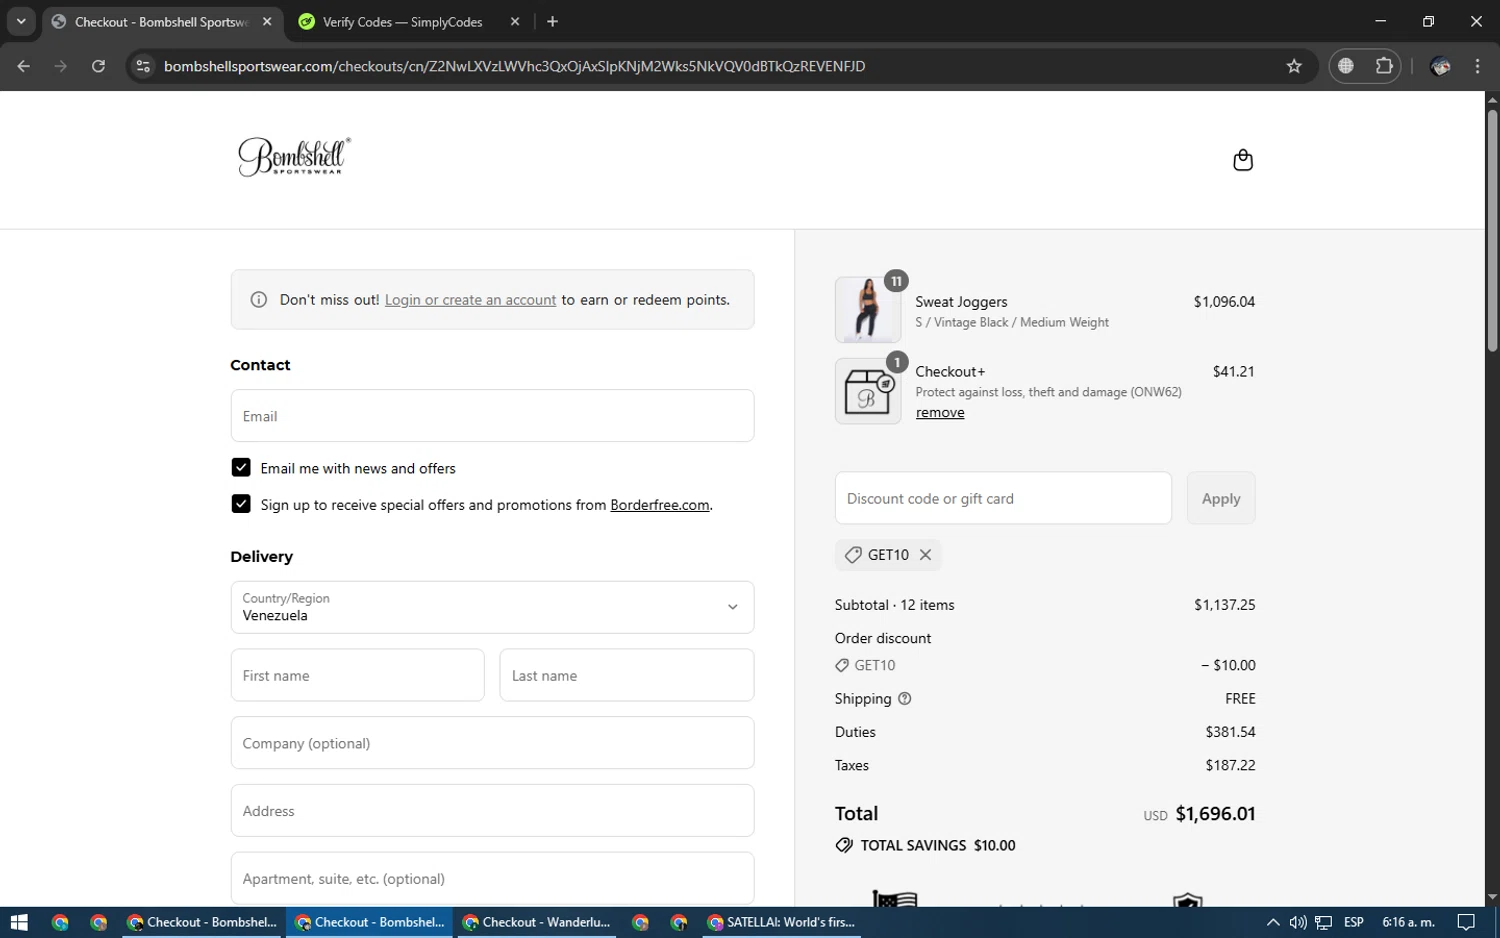Image resolution: width=1500 pixels, height=938 pixels.
Task: Show hidden system tray icons
Action: point(1273,922)
